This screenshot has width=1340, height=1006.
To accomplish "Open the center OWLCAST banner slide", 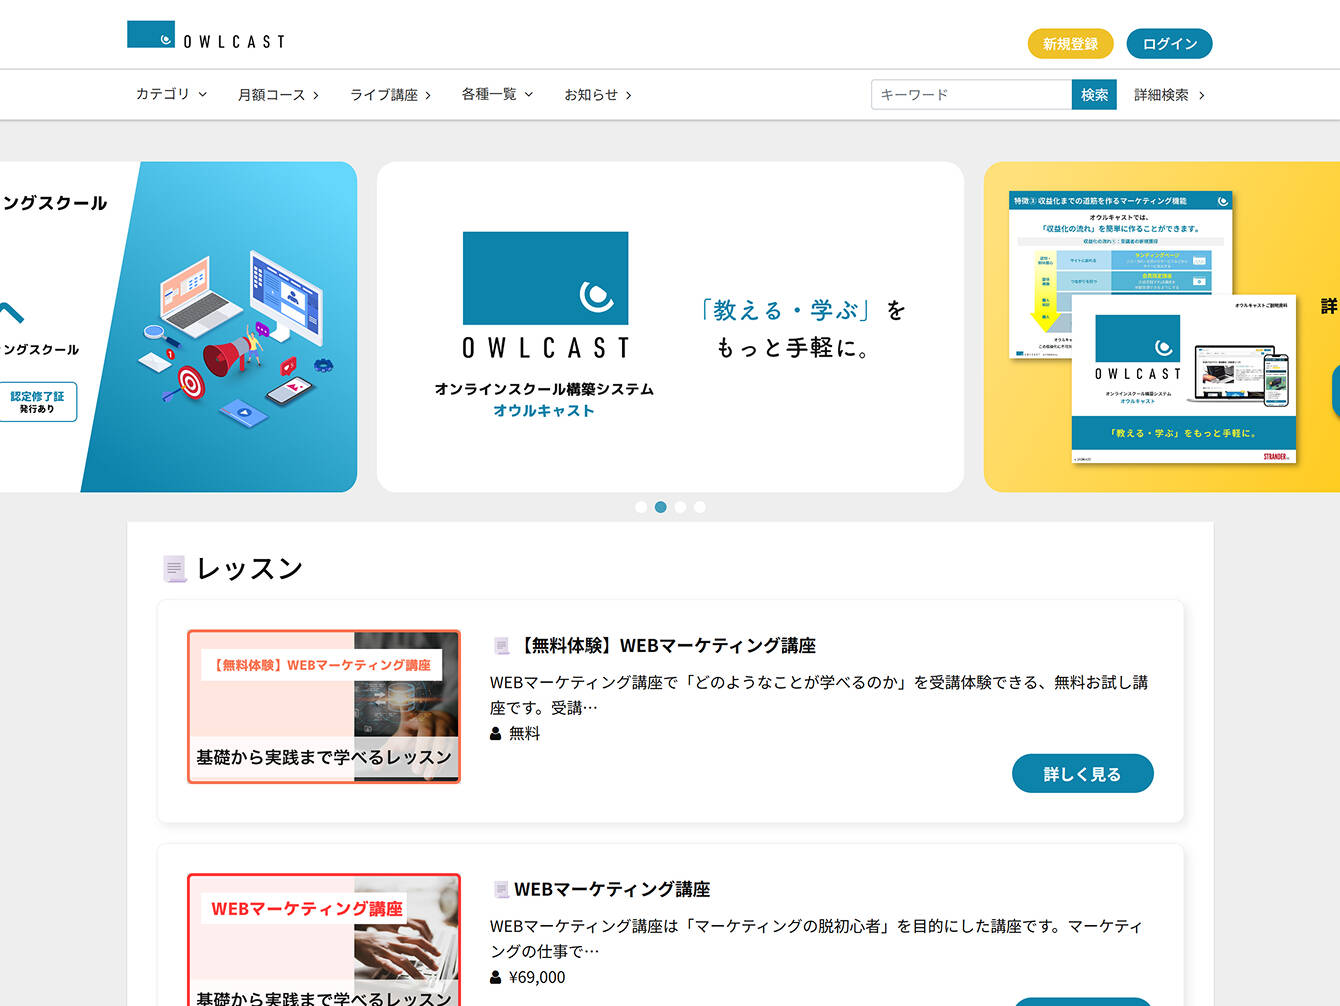I will pos(670,327).
